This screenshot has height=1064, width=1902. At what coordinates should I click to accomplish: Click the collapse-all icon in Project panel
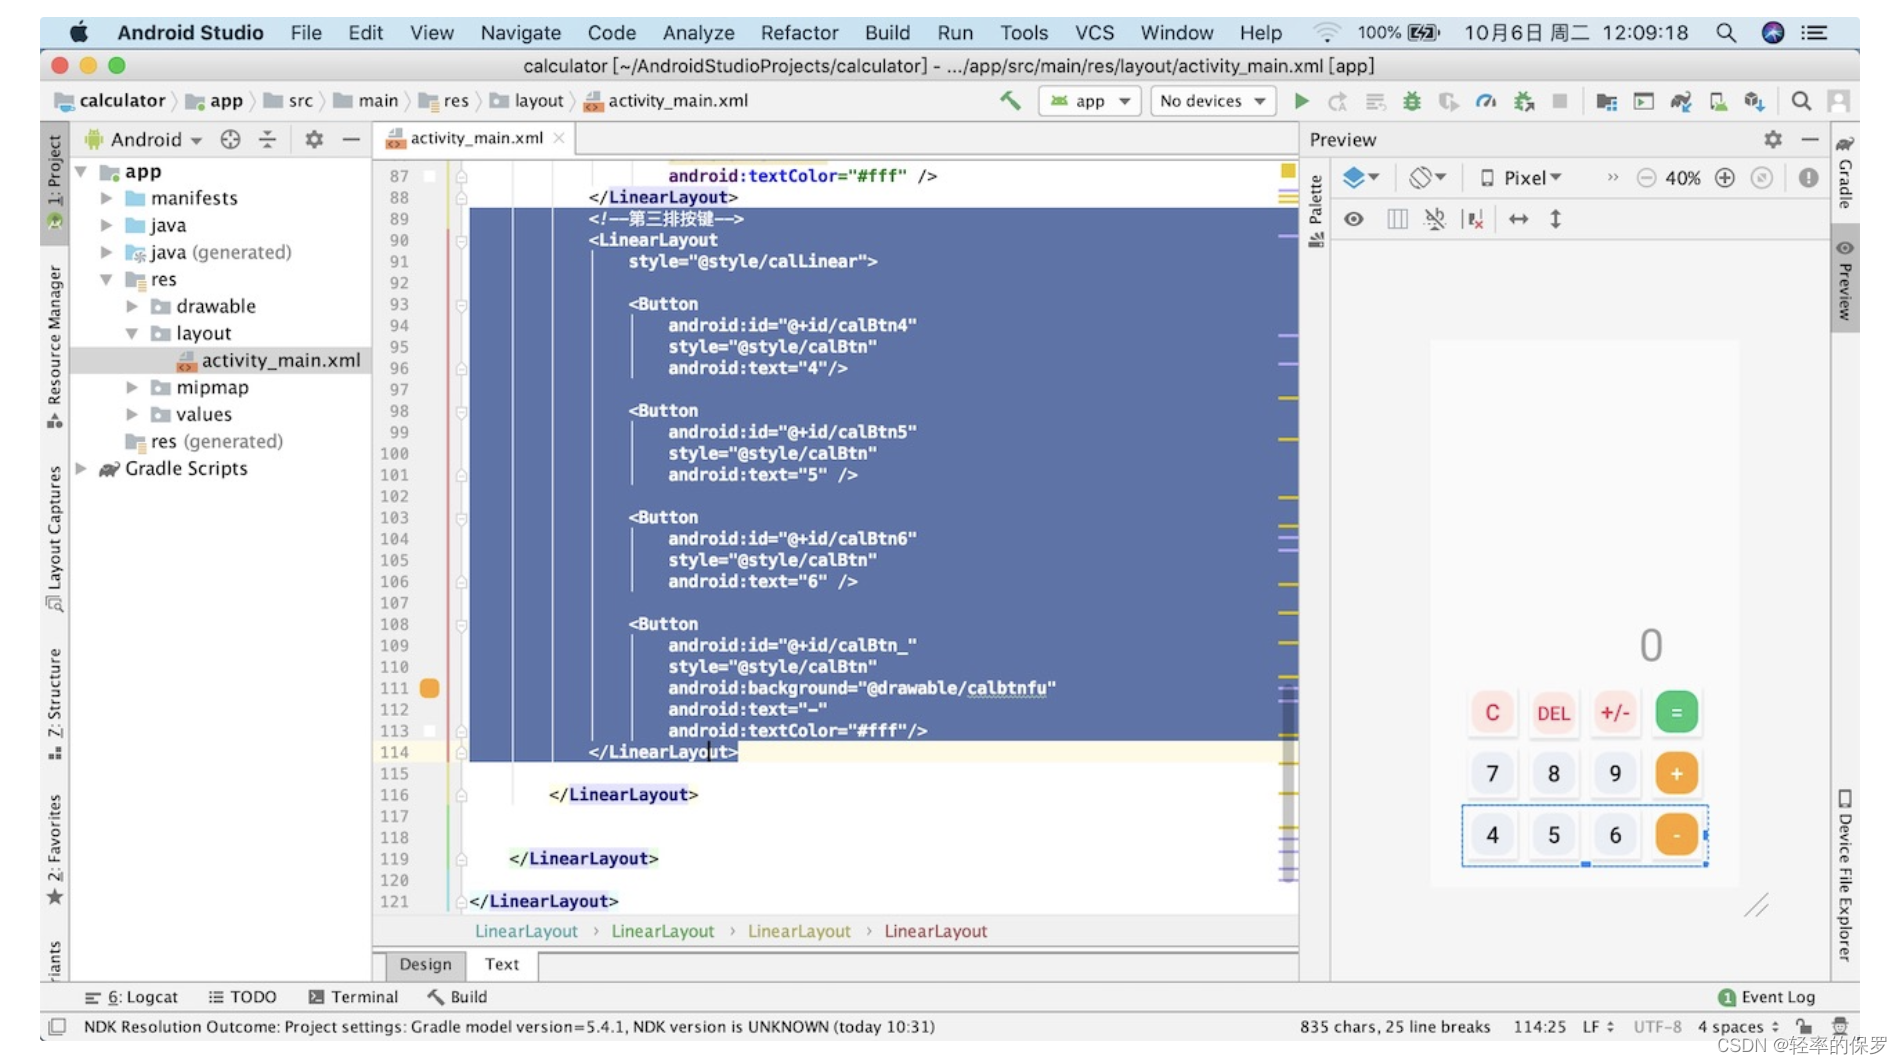pos(267,140)
